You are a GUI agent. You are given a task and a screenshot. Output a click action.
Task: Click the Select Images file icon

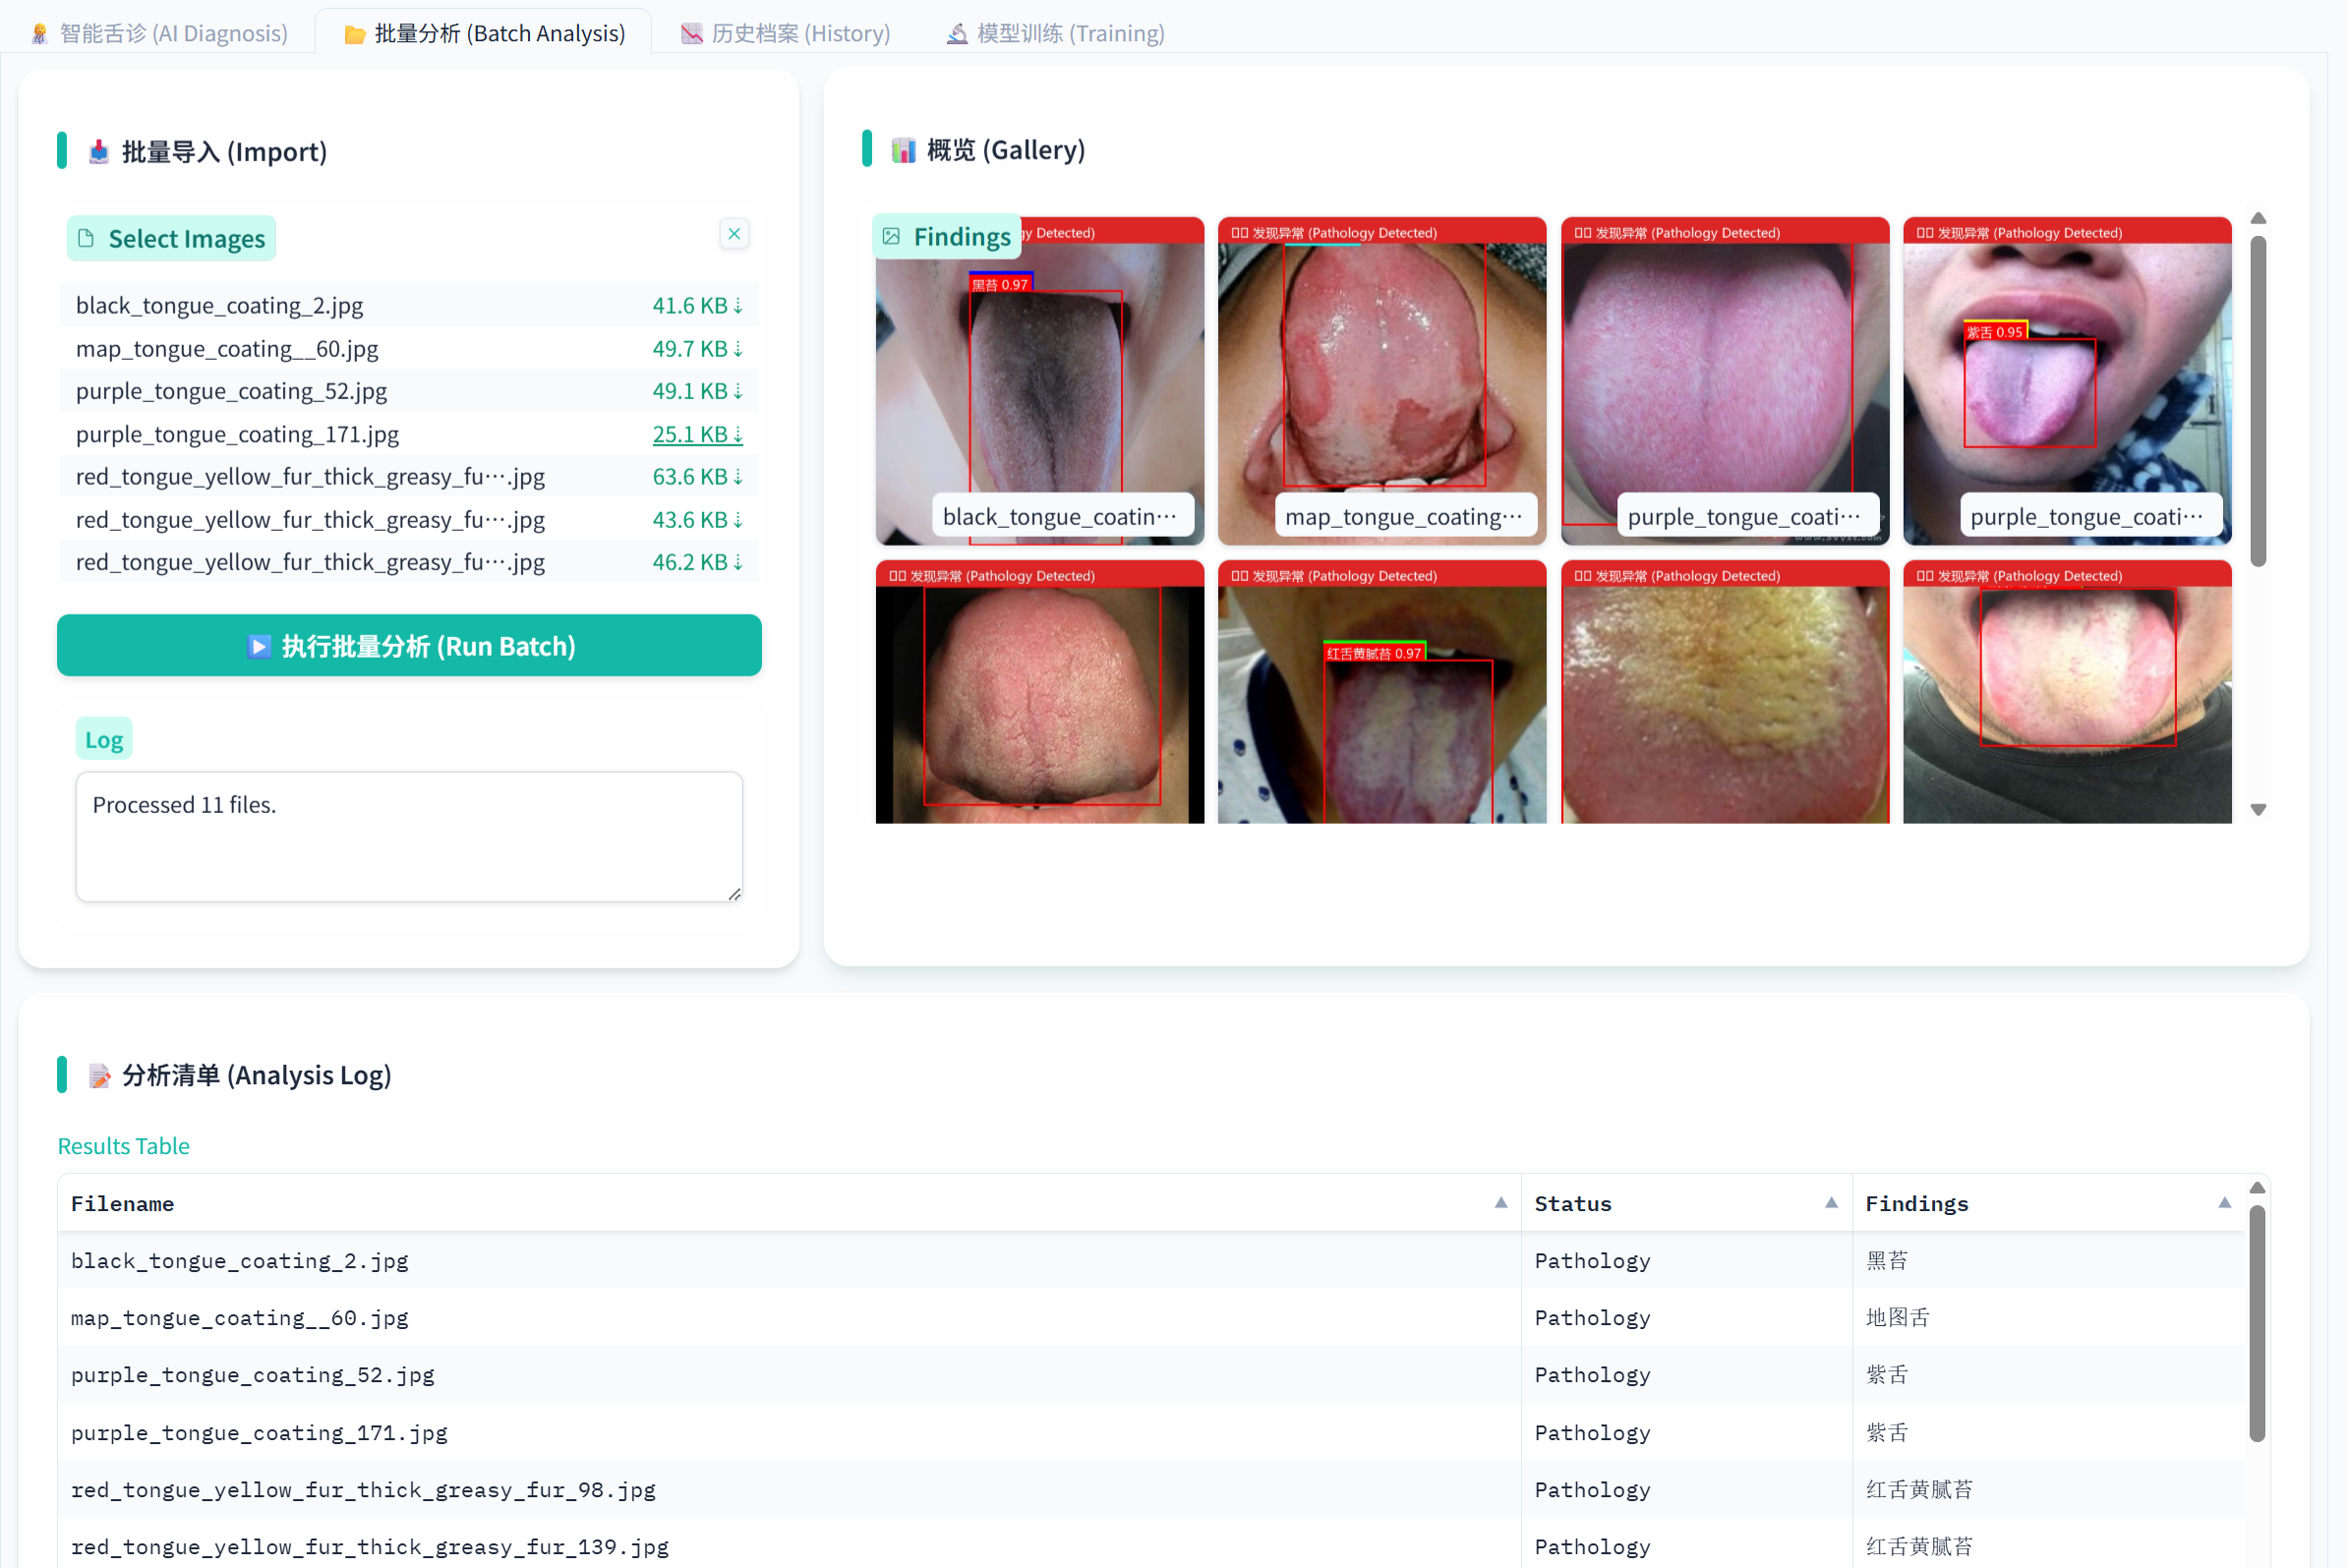click(87, 239)
